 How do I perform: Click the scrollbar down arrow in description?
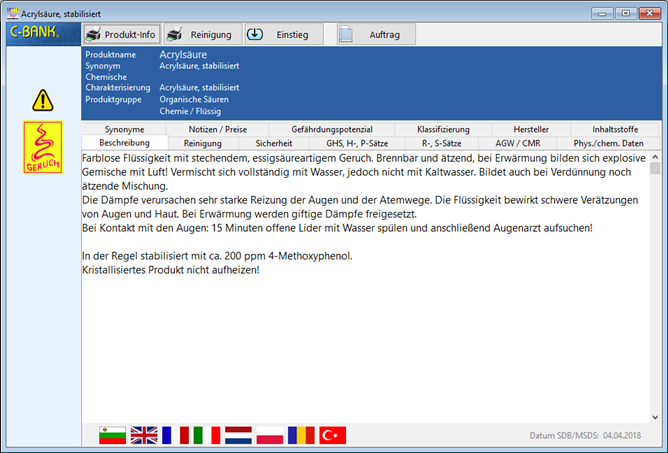click(655, 417)
